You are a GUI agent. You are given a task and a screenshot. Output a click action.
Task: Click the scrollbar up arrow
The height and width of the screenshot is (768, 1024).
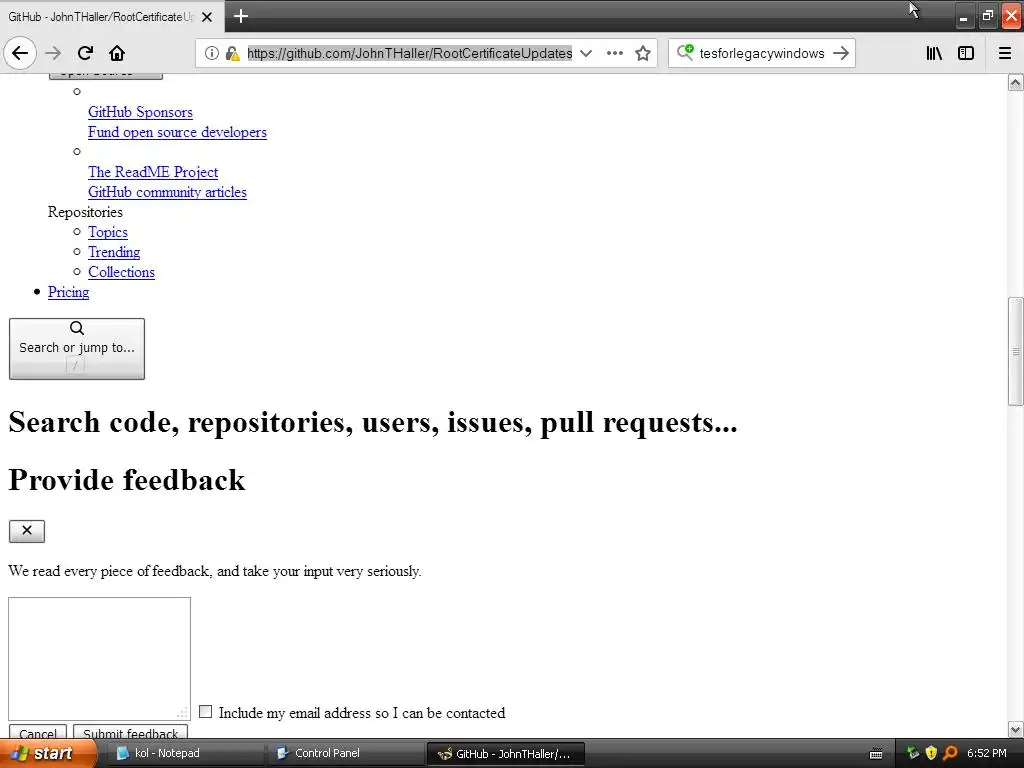tap(1016, 82)
